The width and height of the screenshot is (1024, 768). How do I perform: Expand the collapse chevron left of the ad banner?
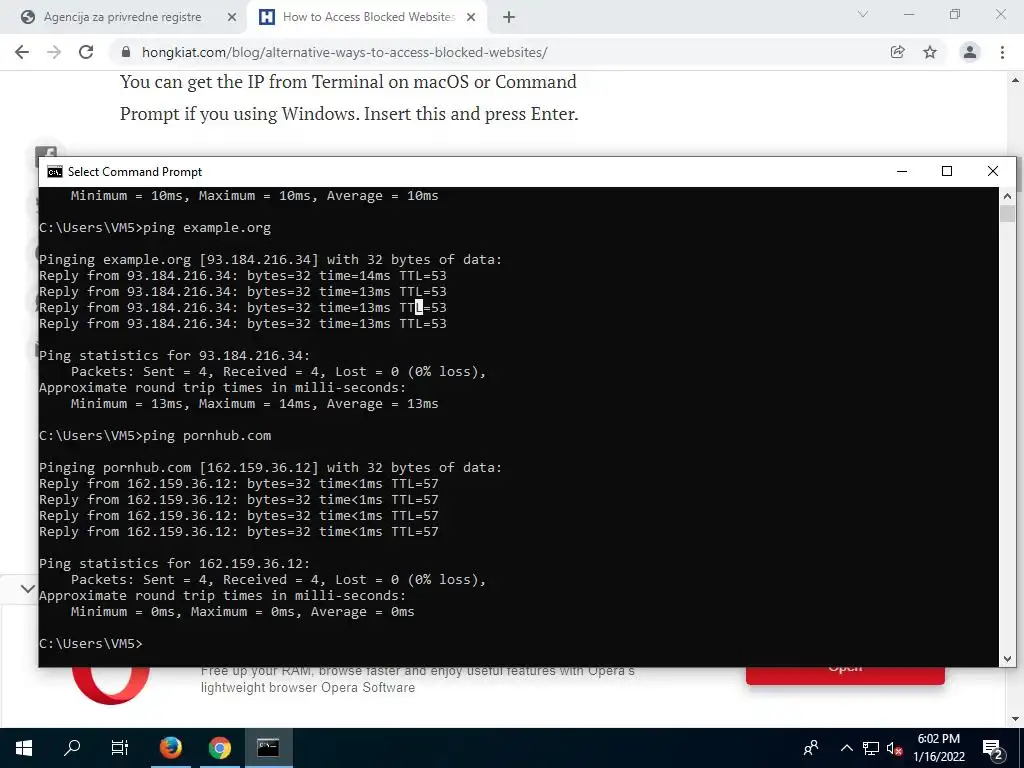click(27, 588)
